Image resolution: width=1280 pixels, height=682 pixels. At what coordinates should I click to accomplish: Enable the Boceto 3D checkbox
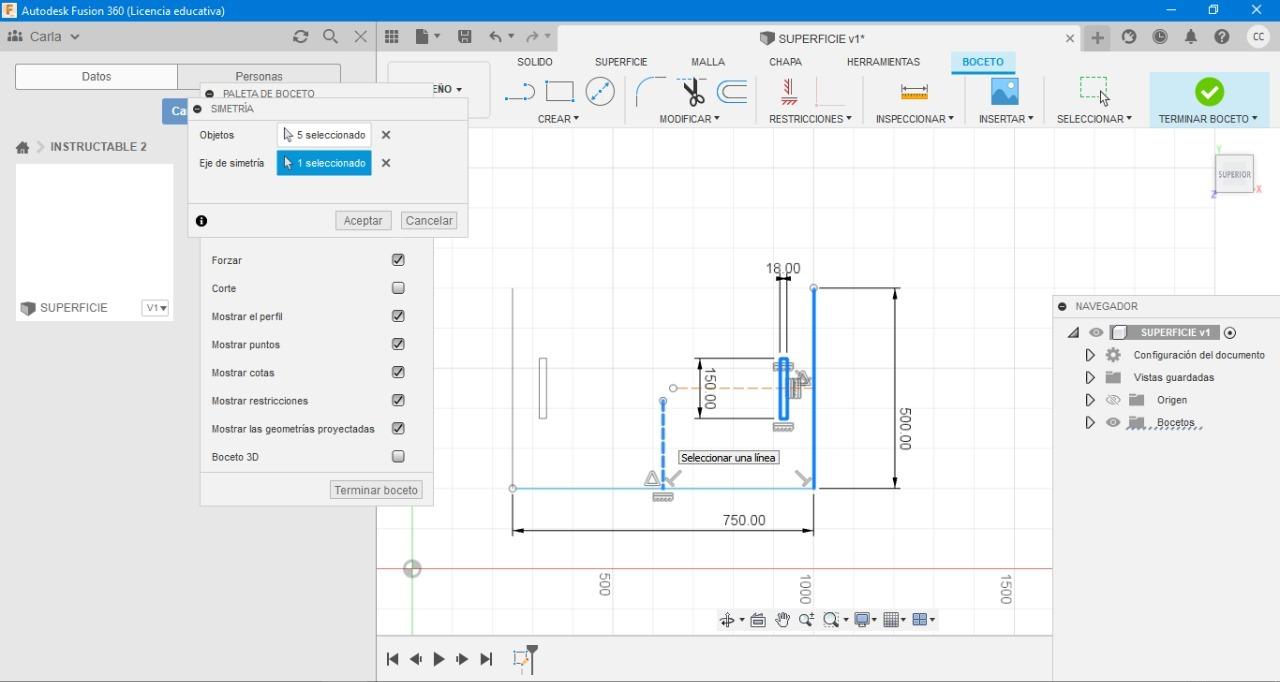398,457
